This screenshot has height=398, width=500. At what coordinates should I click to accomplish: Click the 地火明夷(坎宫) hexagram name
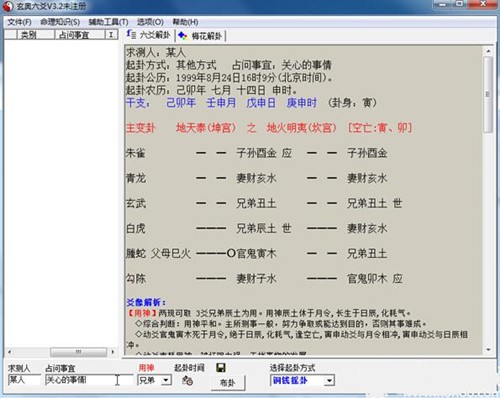tap(301, 128)
